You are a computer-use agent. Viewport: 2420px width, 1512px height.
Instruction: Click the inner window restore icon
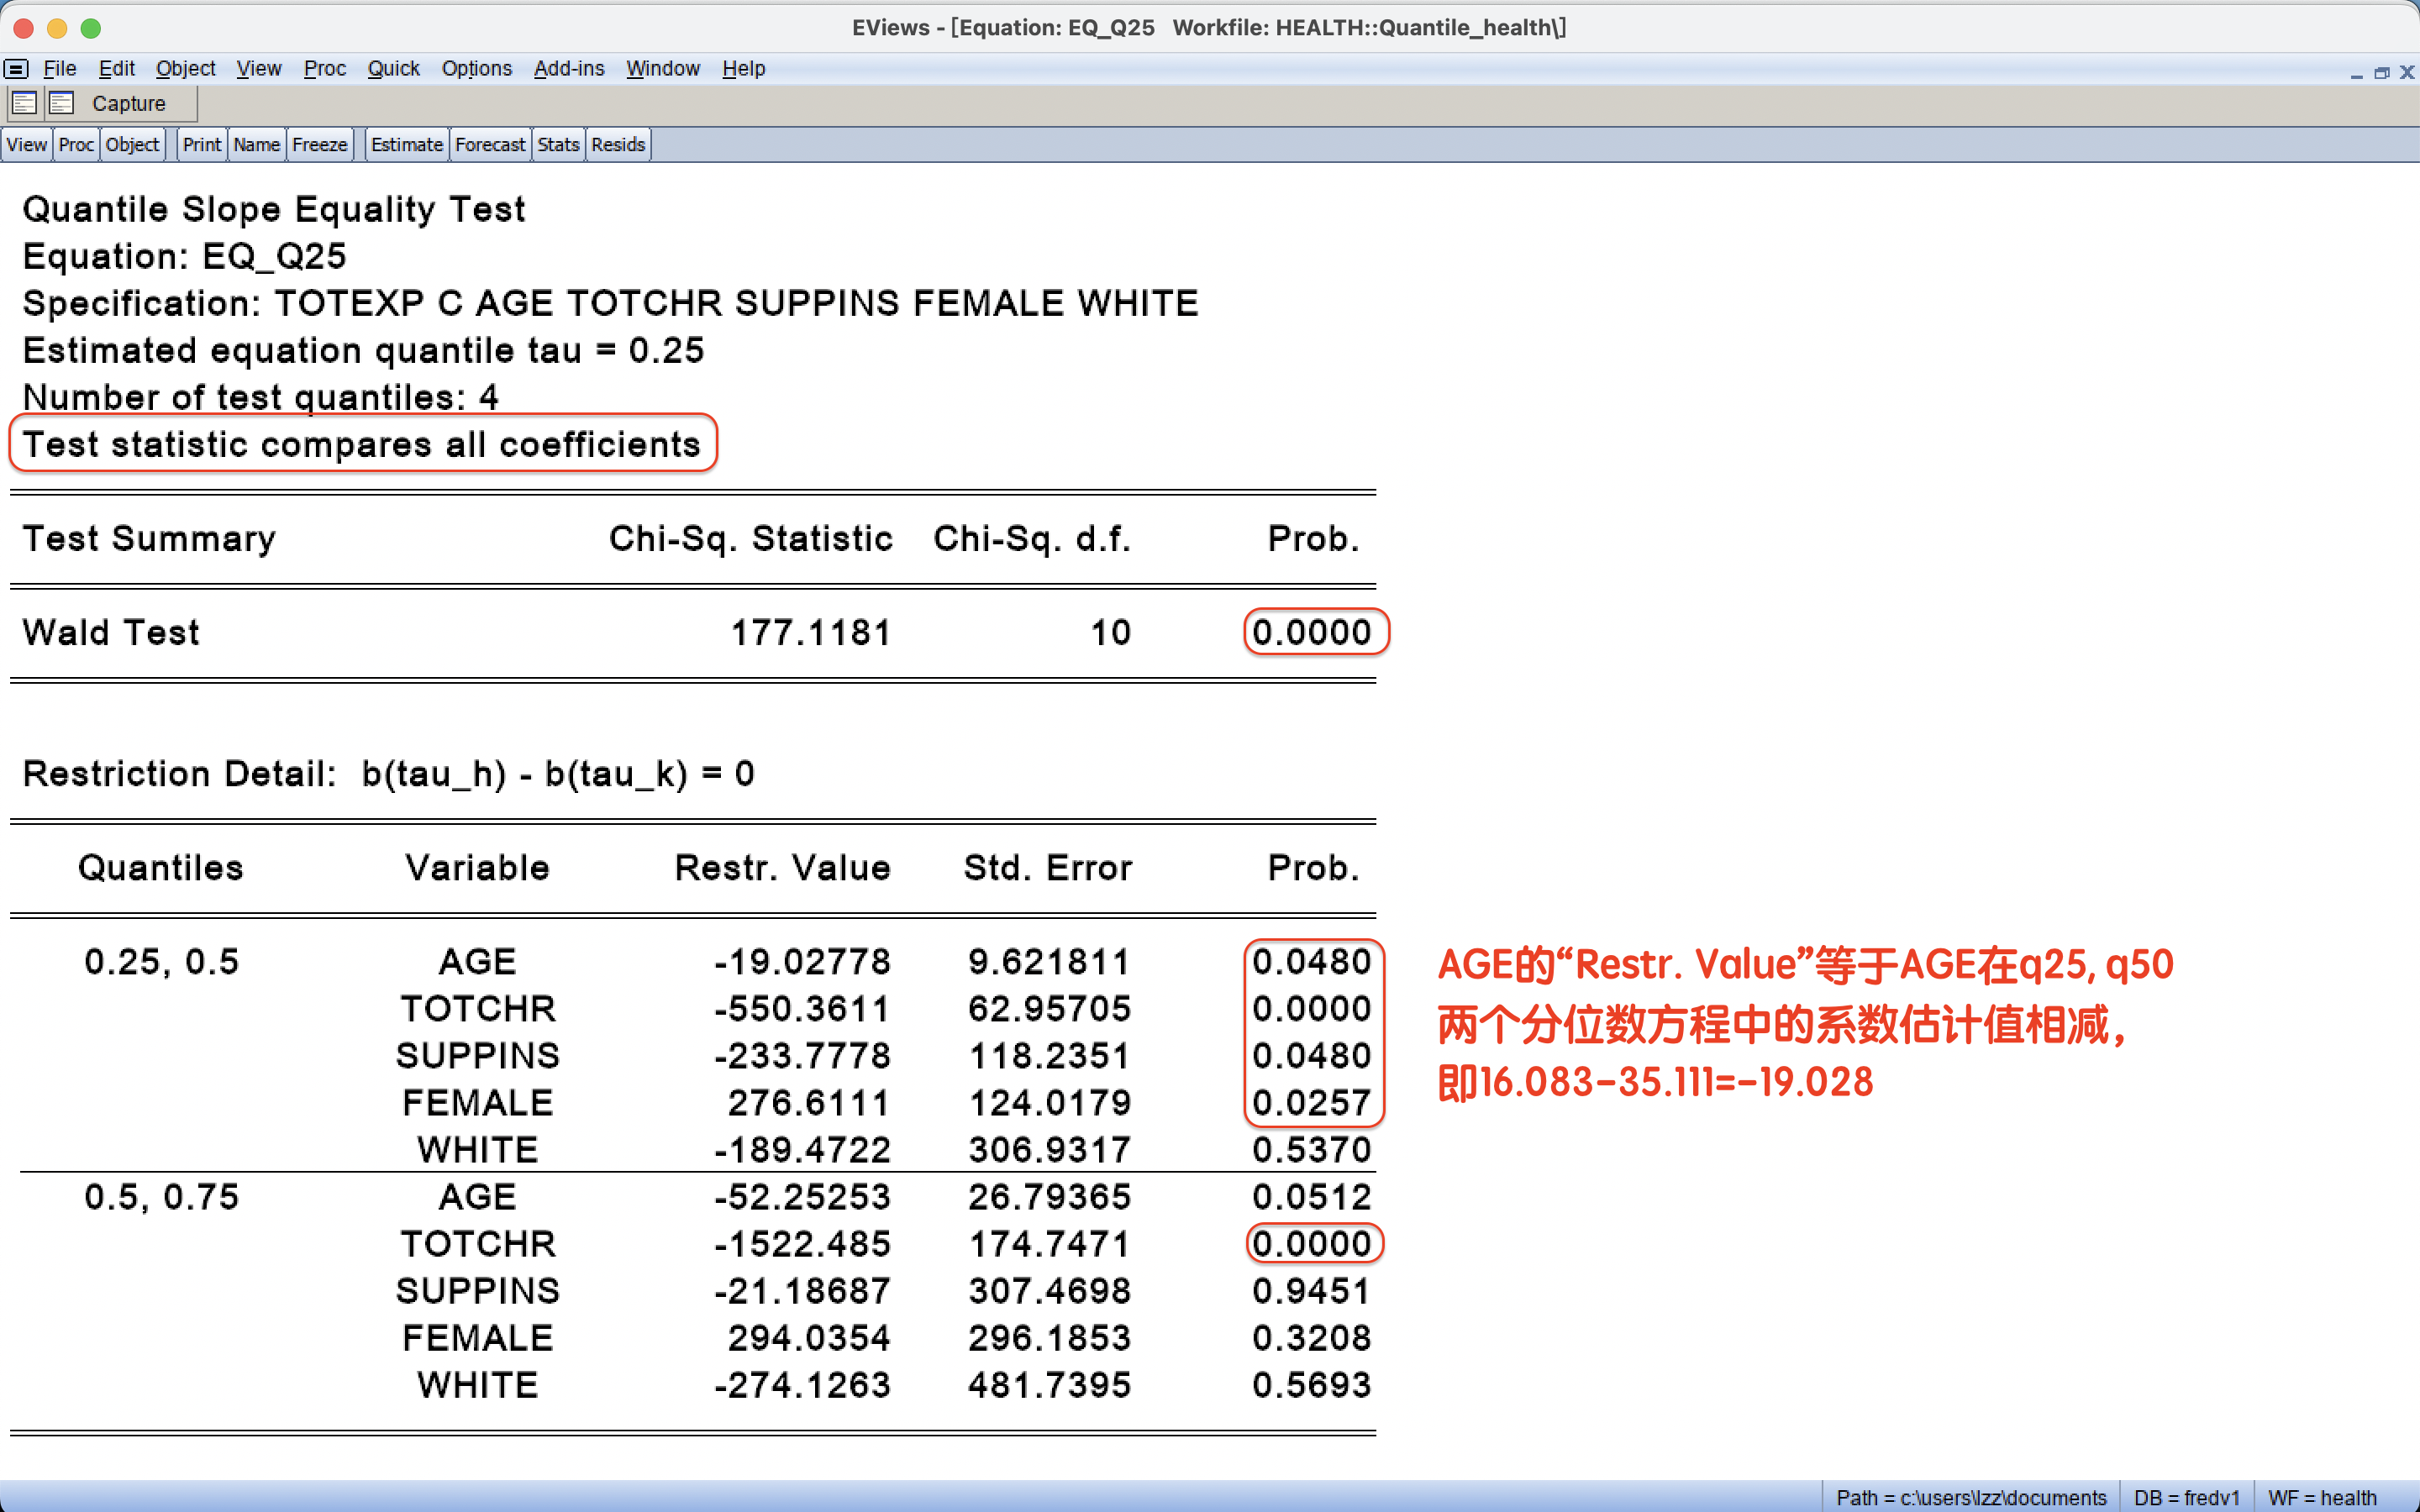(x=2382, y=72)
